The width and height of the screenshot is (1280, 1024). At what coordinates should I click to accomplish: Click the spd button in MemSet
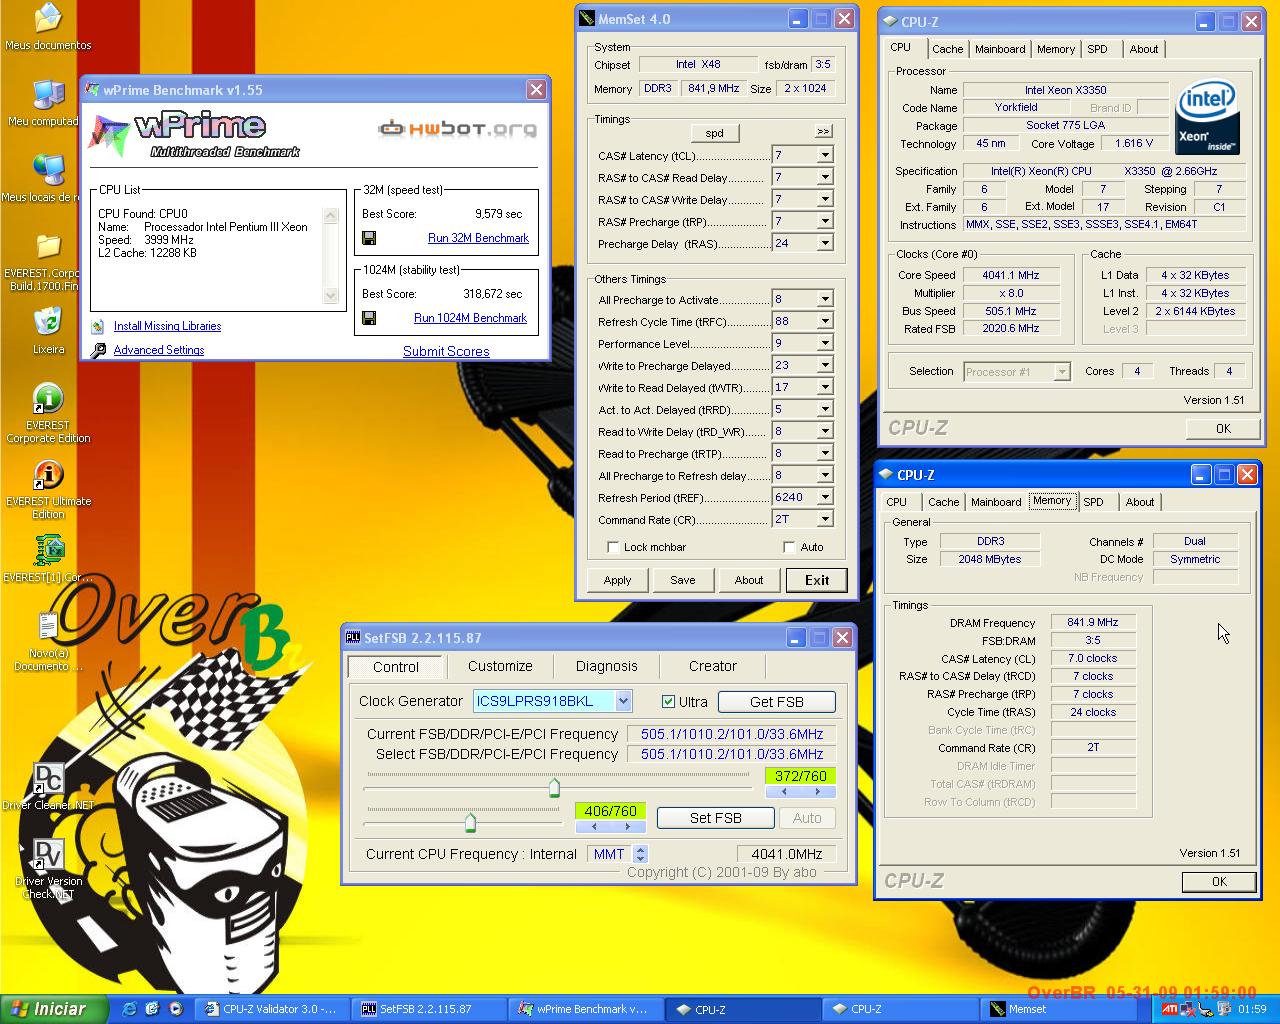(x=714, y=133)
